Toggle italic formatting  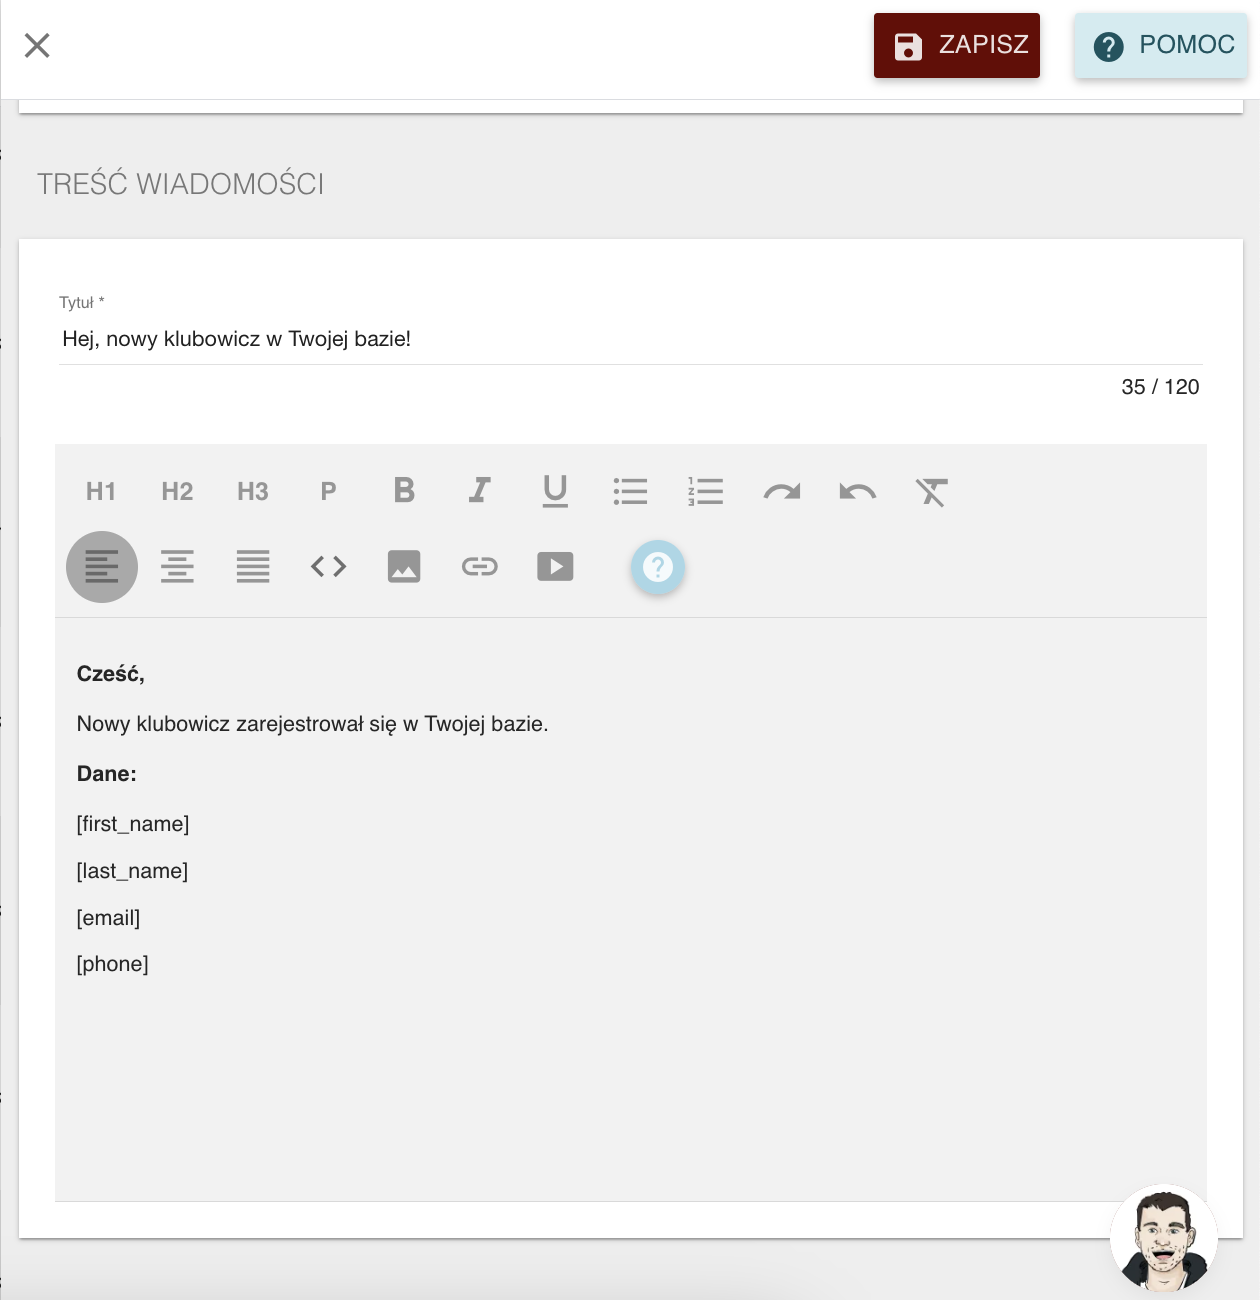coord(480,491)
